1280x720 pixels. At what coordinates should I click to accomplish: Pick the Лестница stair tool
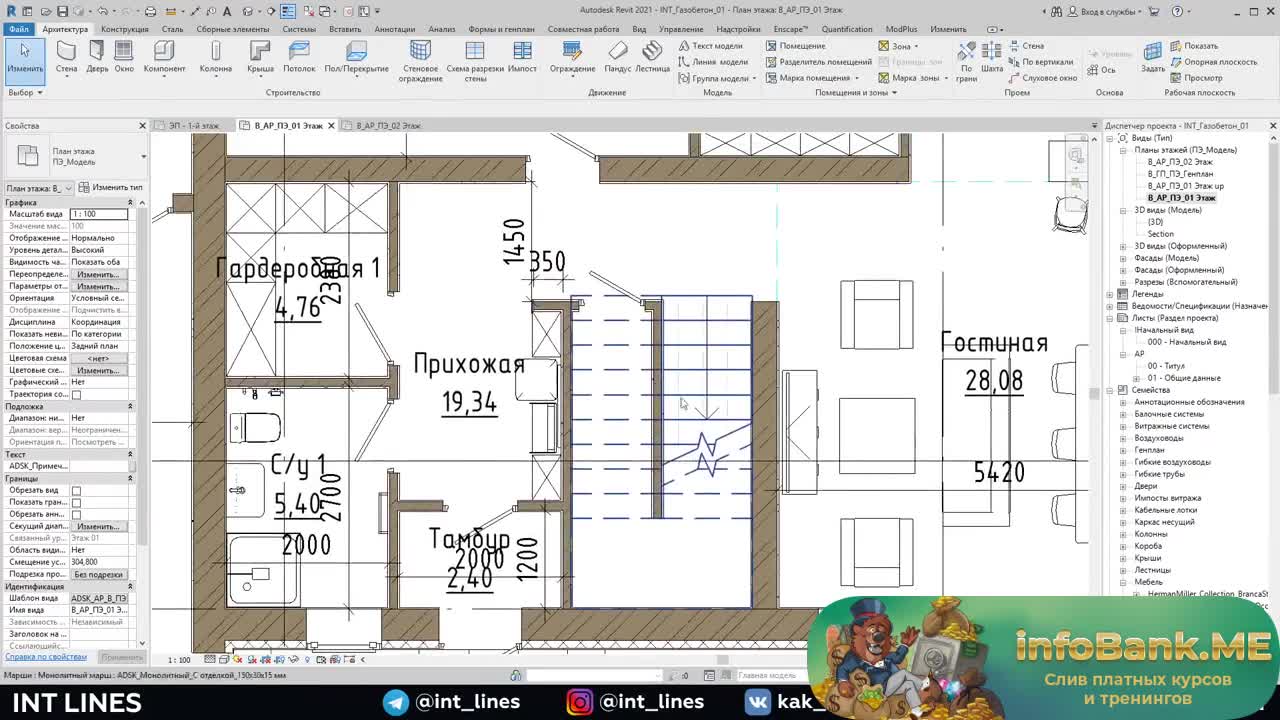coord(652,57)
